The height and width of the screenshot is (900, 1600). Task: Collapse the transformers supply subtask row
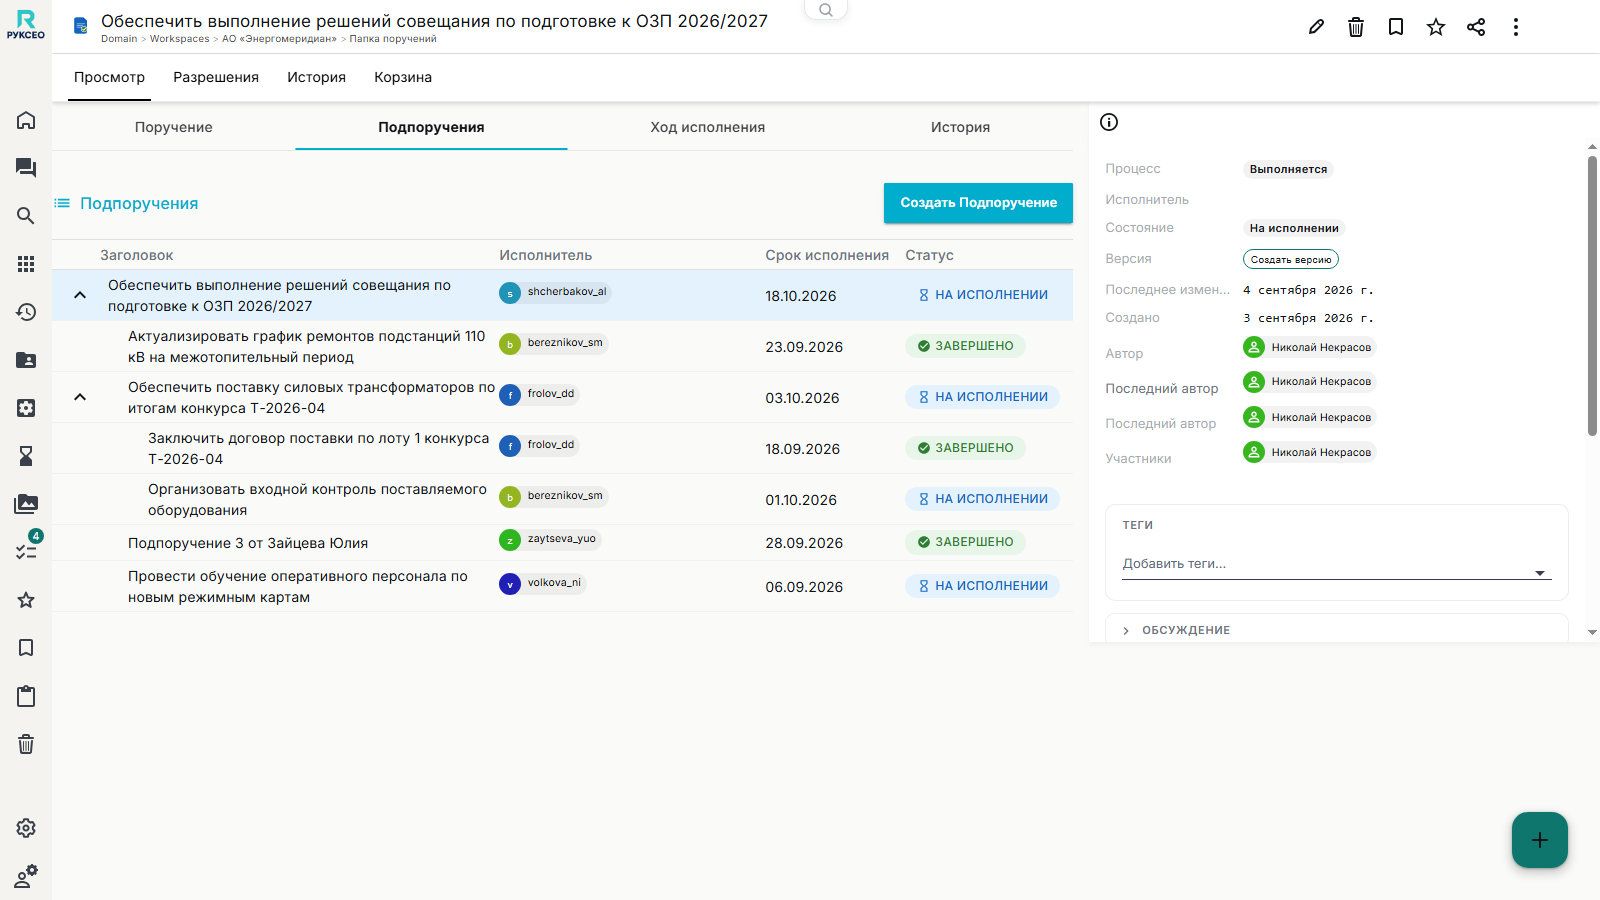click(x=80, y=397)
